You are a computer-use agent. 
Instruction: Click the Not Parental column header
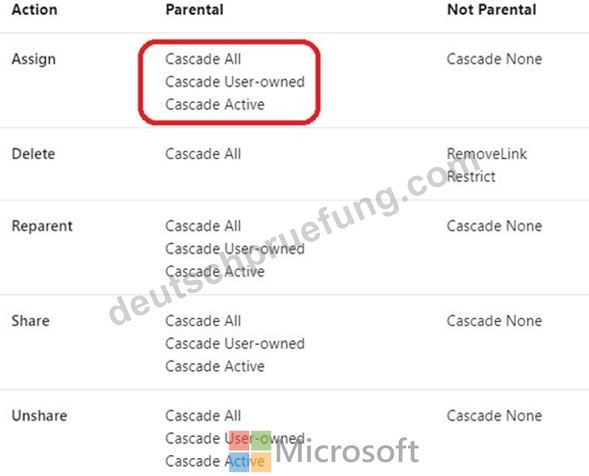(492, 10)
